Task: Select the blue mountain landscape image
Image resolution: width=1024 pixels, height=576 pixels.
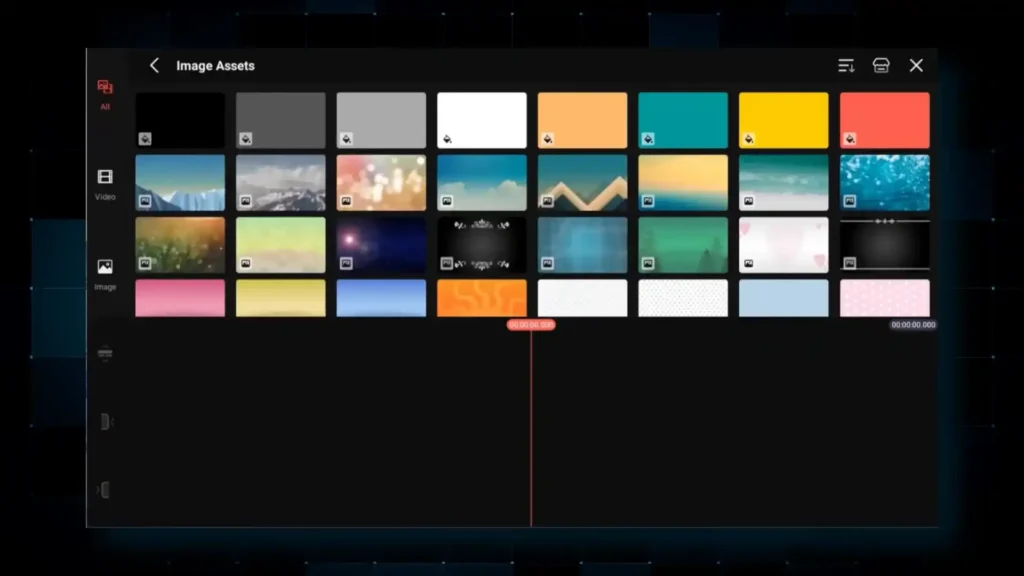Action: click(180, 182)
